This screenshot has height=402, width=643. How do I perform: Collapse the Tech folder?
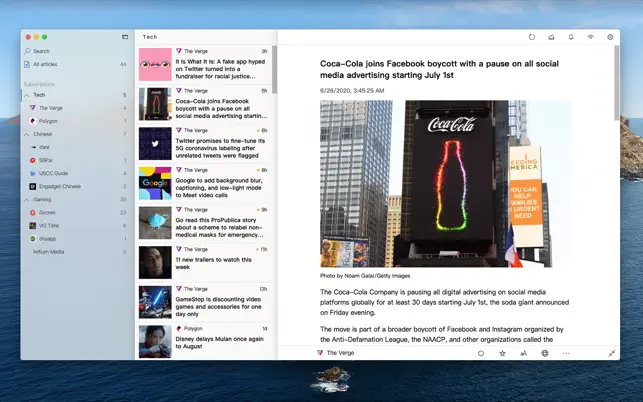[26, 95]
